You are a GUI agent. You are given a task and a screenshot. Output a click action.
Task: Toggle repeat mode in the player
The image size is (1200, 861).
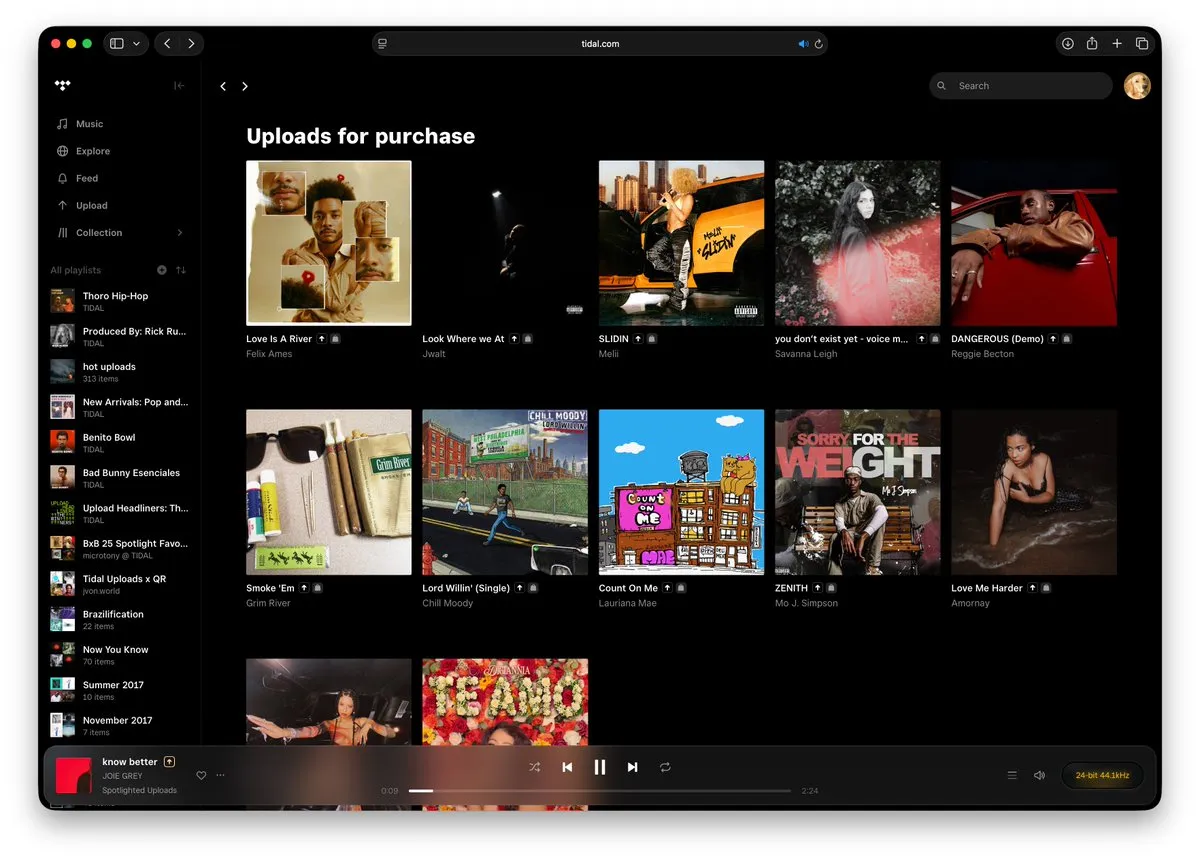[x=664, y=767]
